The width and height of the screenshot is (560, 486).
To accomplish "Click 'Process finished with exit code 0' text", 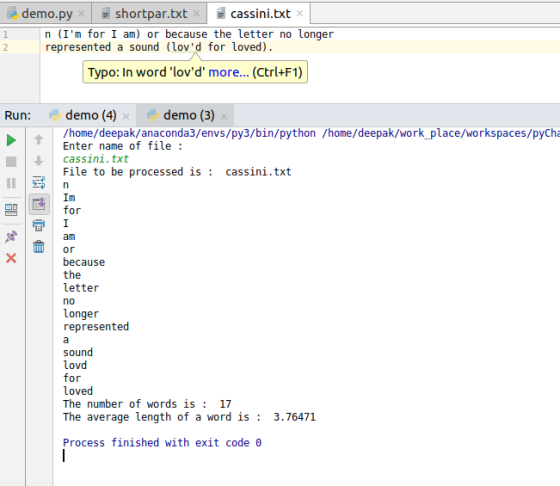I will click(162, 443).
